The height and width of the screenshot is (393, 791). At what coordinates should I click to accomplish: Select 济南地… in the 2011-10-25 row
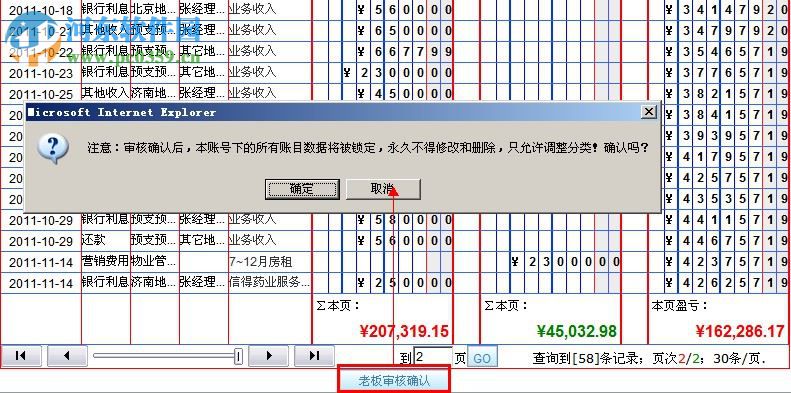click(155, 93)
